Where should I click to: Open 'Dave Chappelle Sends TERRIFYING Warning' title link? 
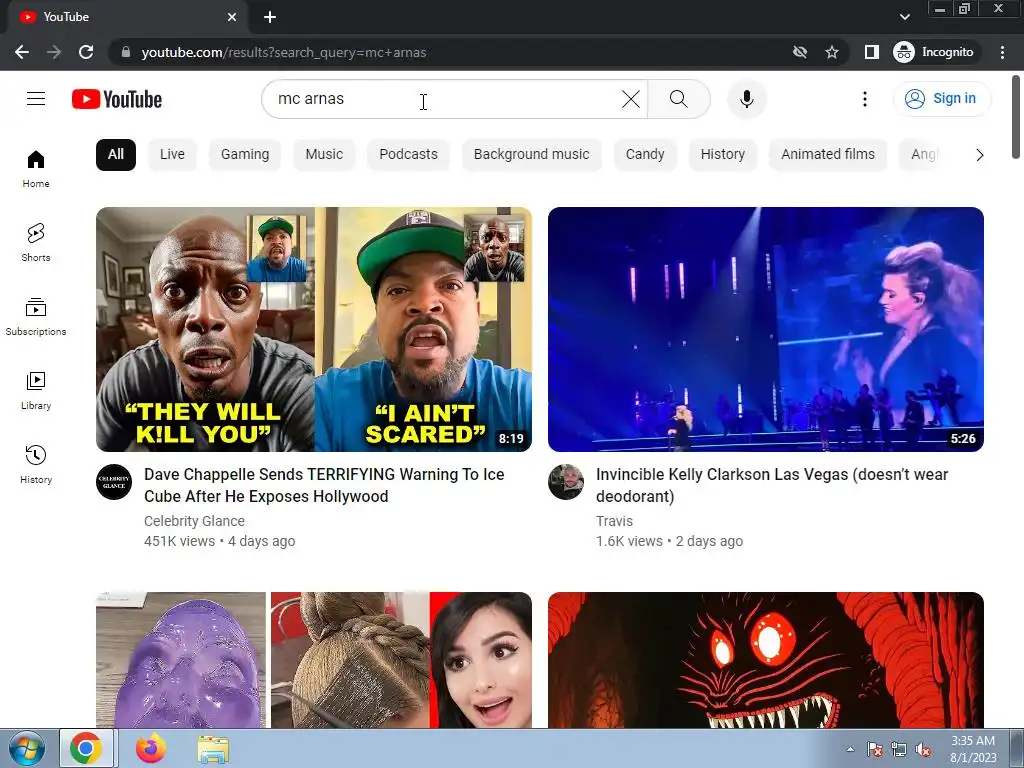pyautogui.click(x=324, y=485)
